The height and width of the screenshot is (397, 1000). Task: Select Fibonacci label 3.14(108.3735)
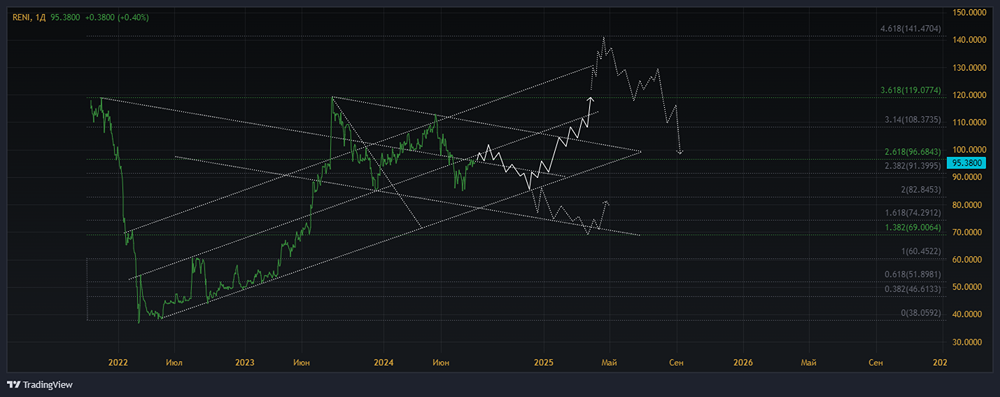click(x=913, y=119)
